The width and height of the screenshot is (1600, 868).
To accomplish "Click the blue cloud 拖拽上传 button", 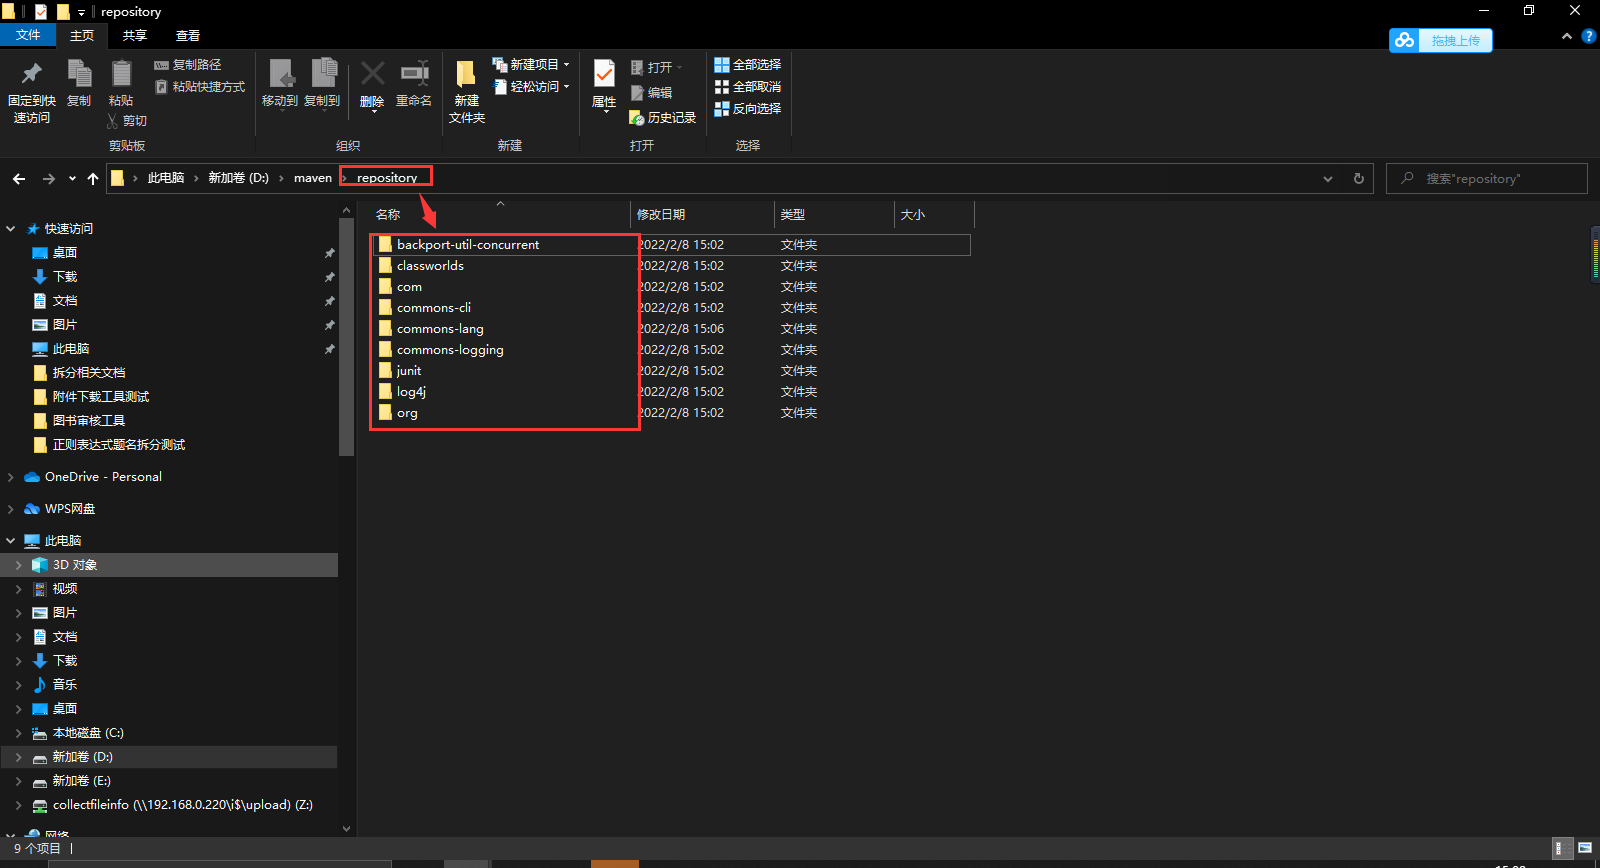I will [x=1440, y=40].
